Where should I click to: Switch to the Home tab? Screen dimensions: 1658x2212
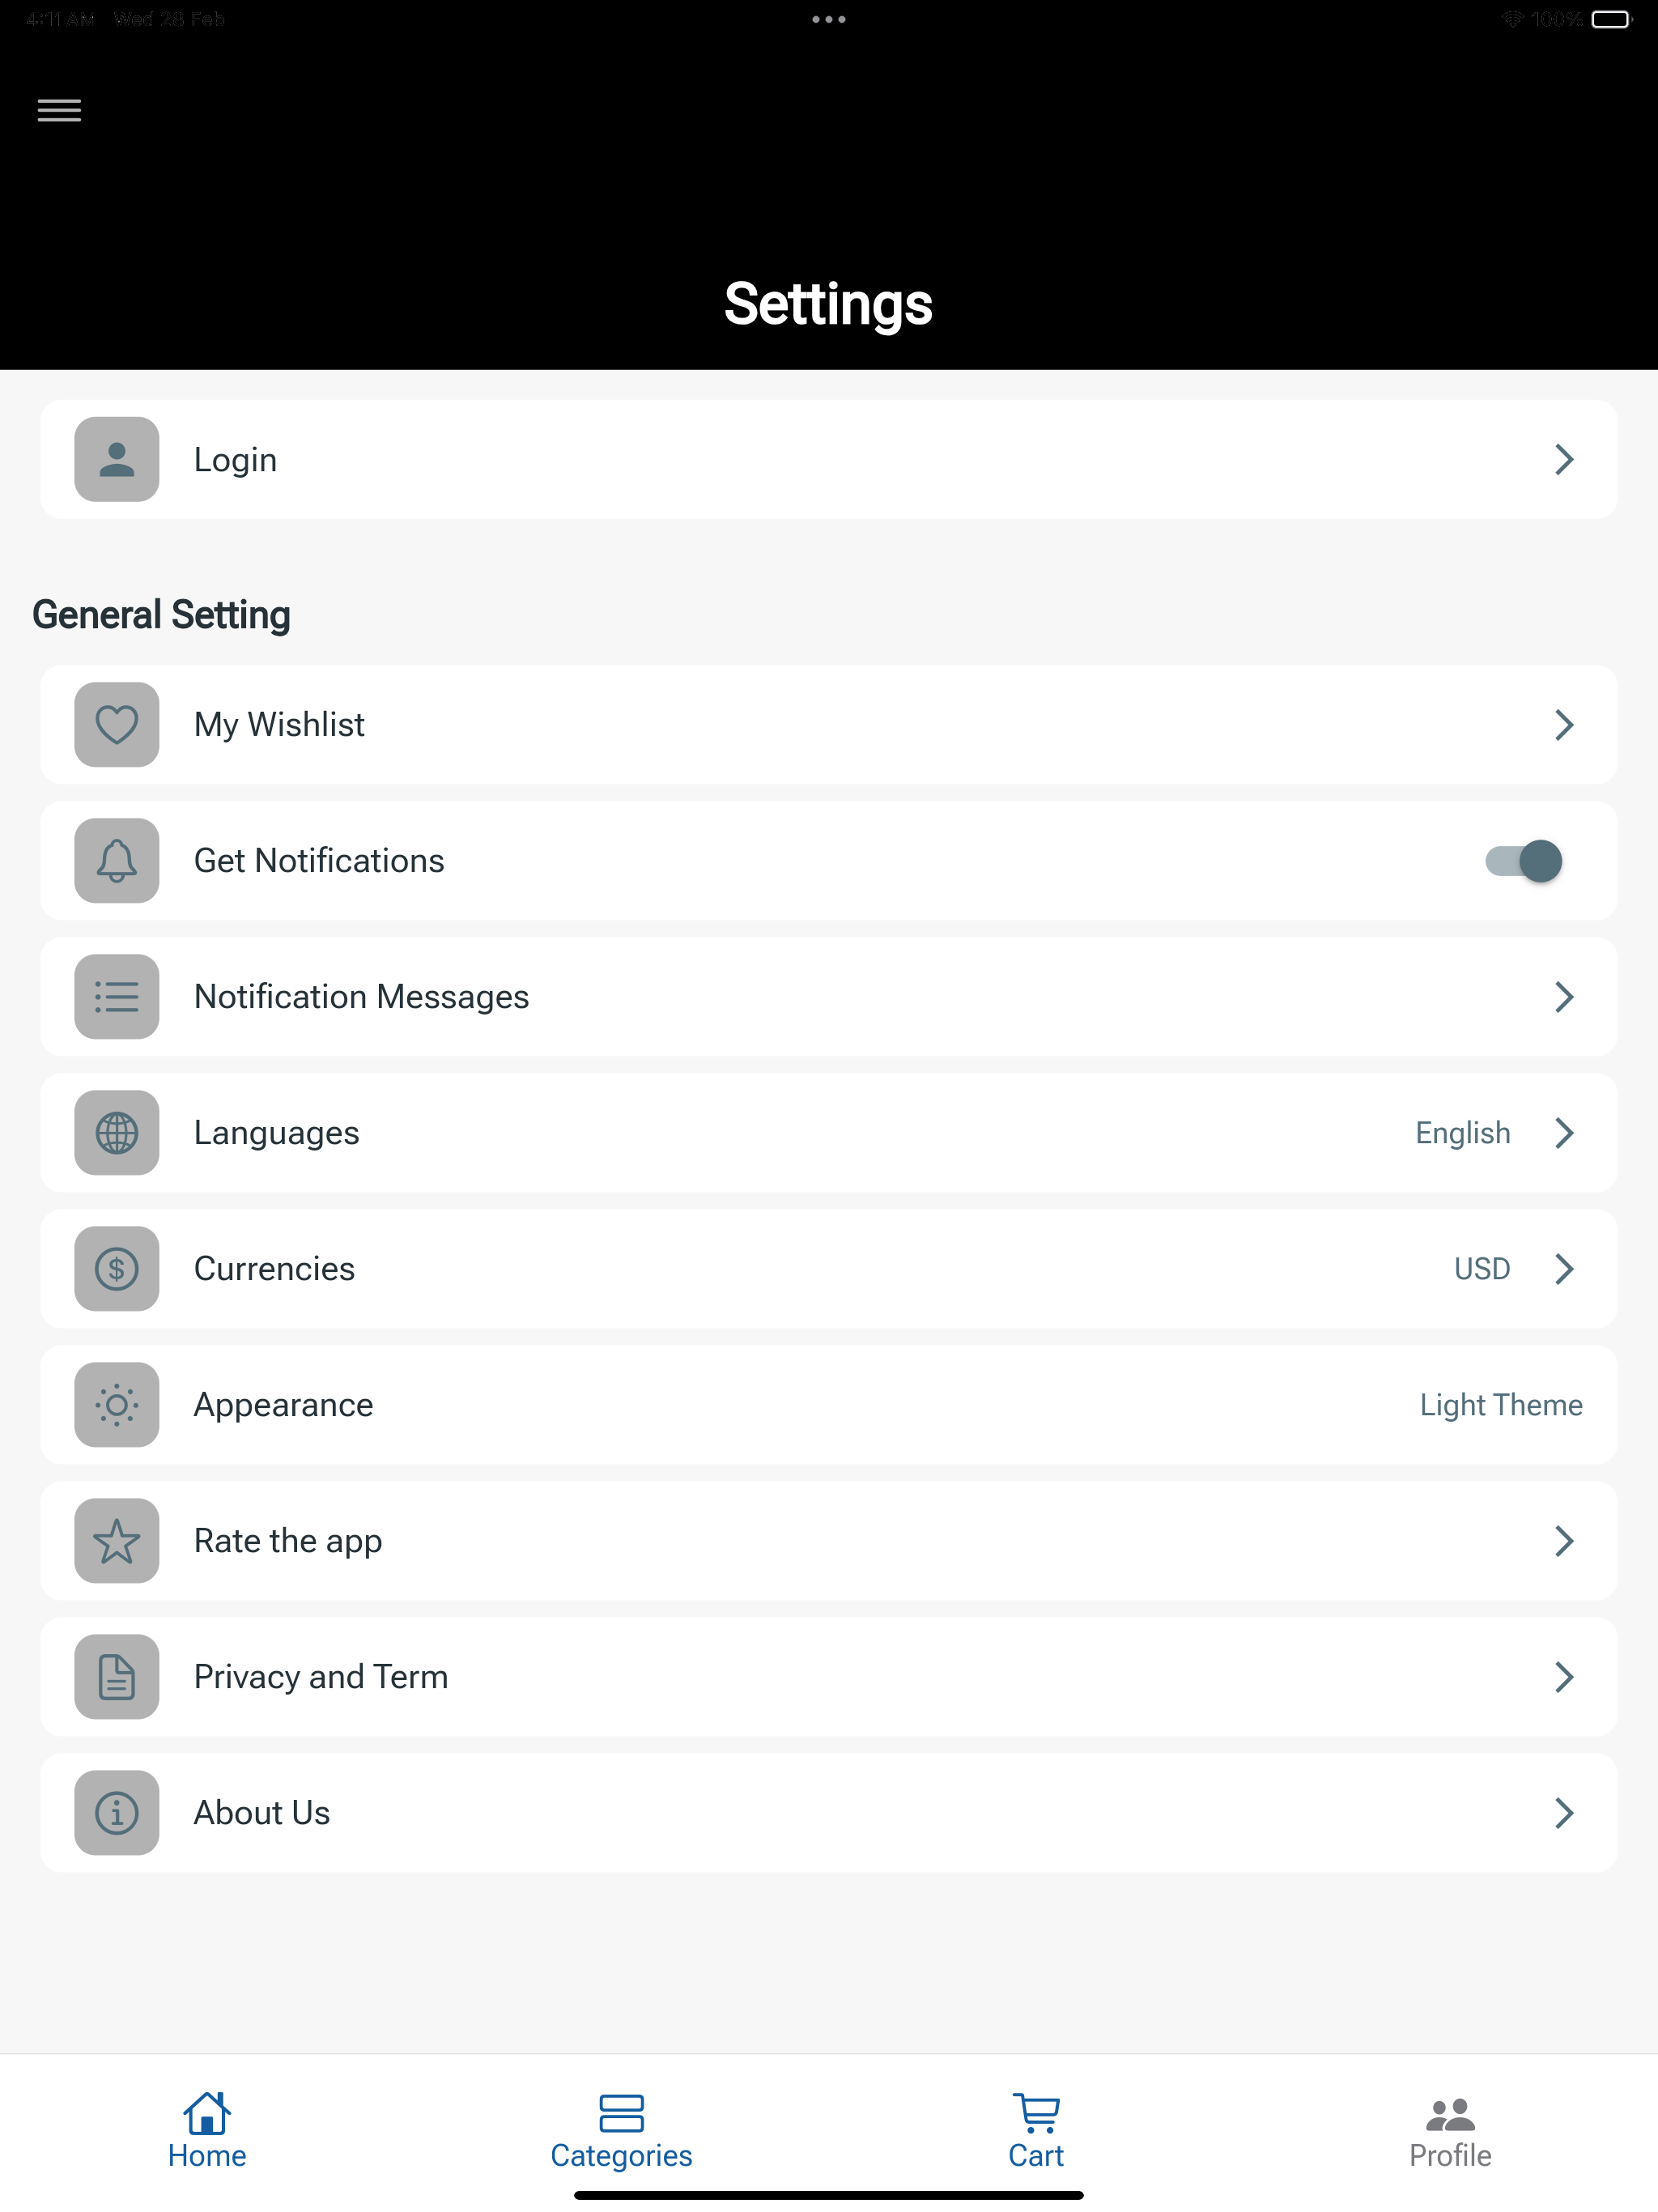pyautogui.click(x=207, y=2130)
